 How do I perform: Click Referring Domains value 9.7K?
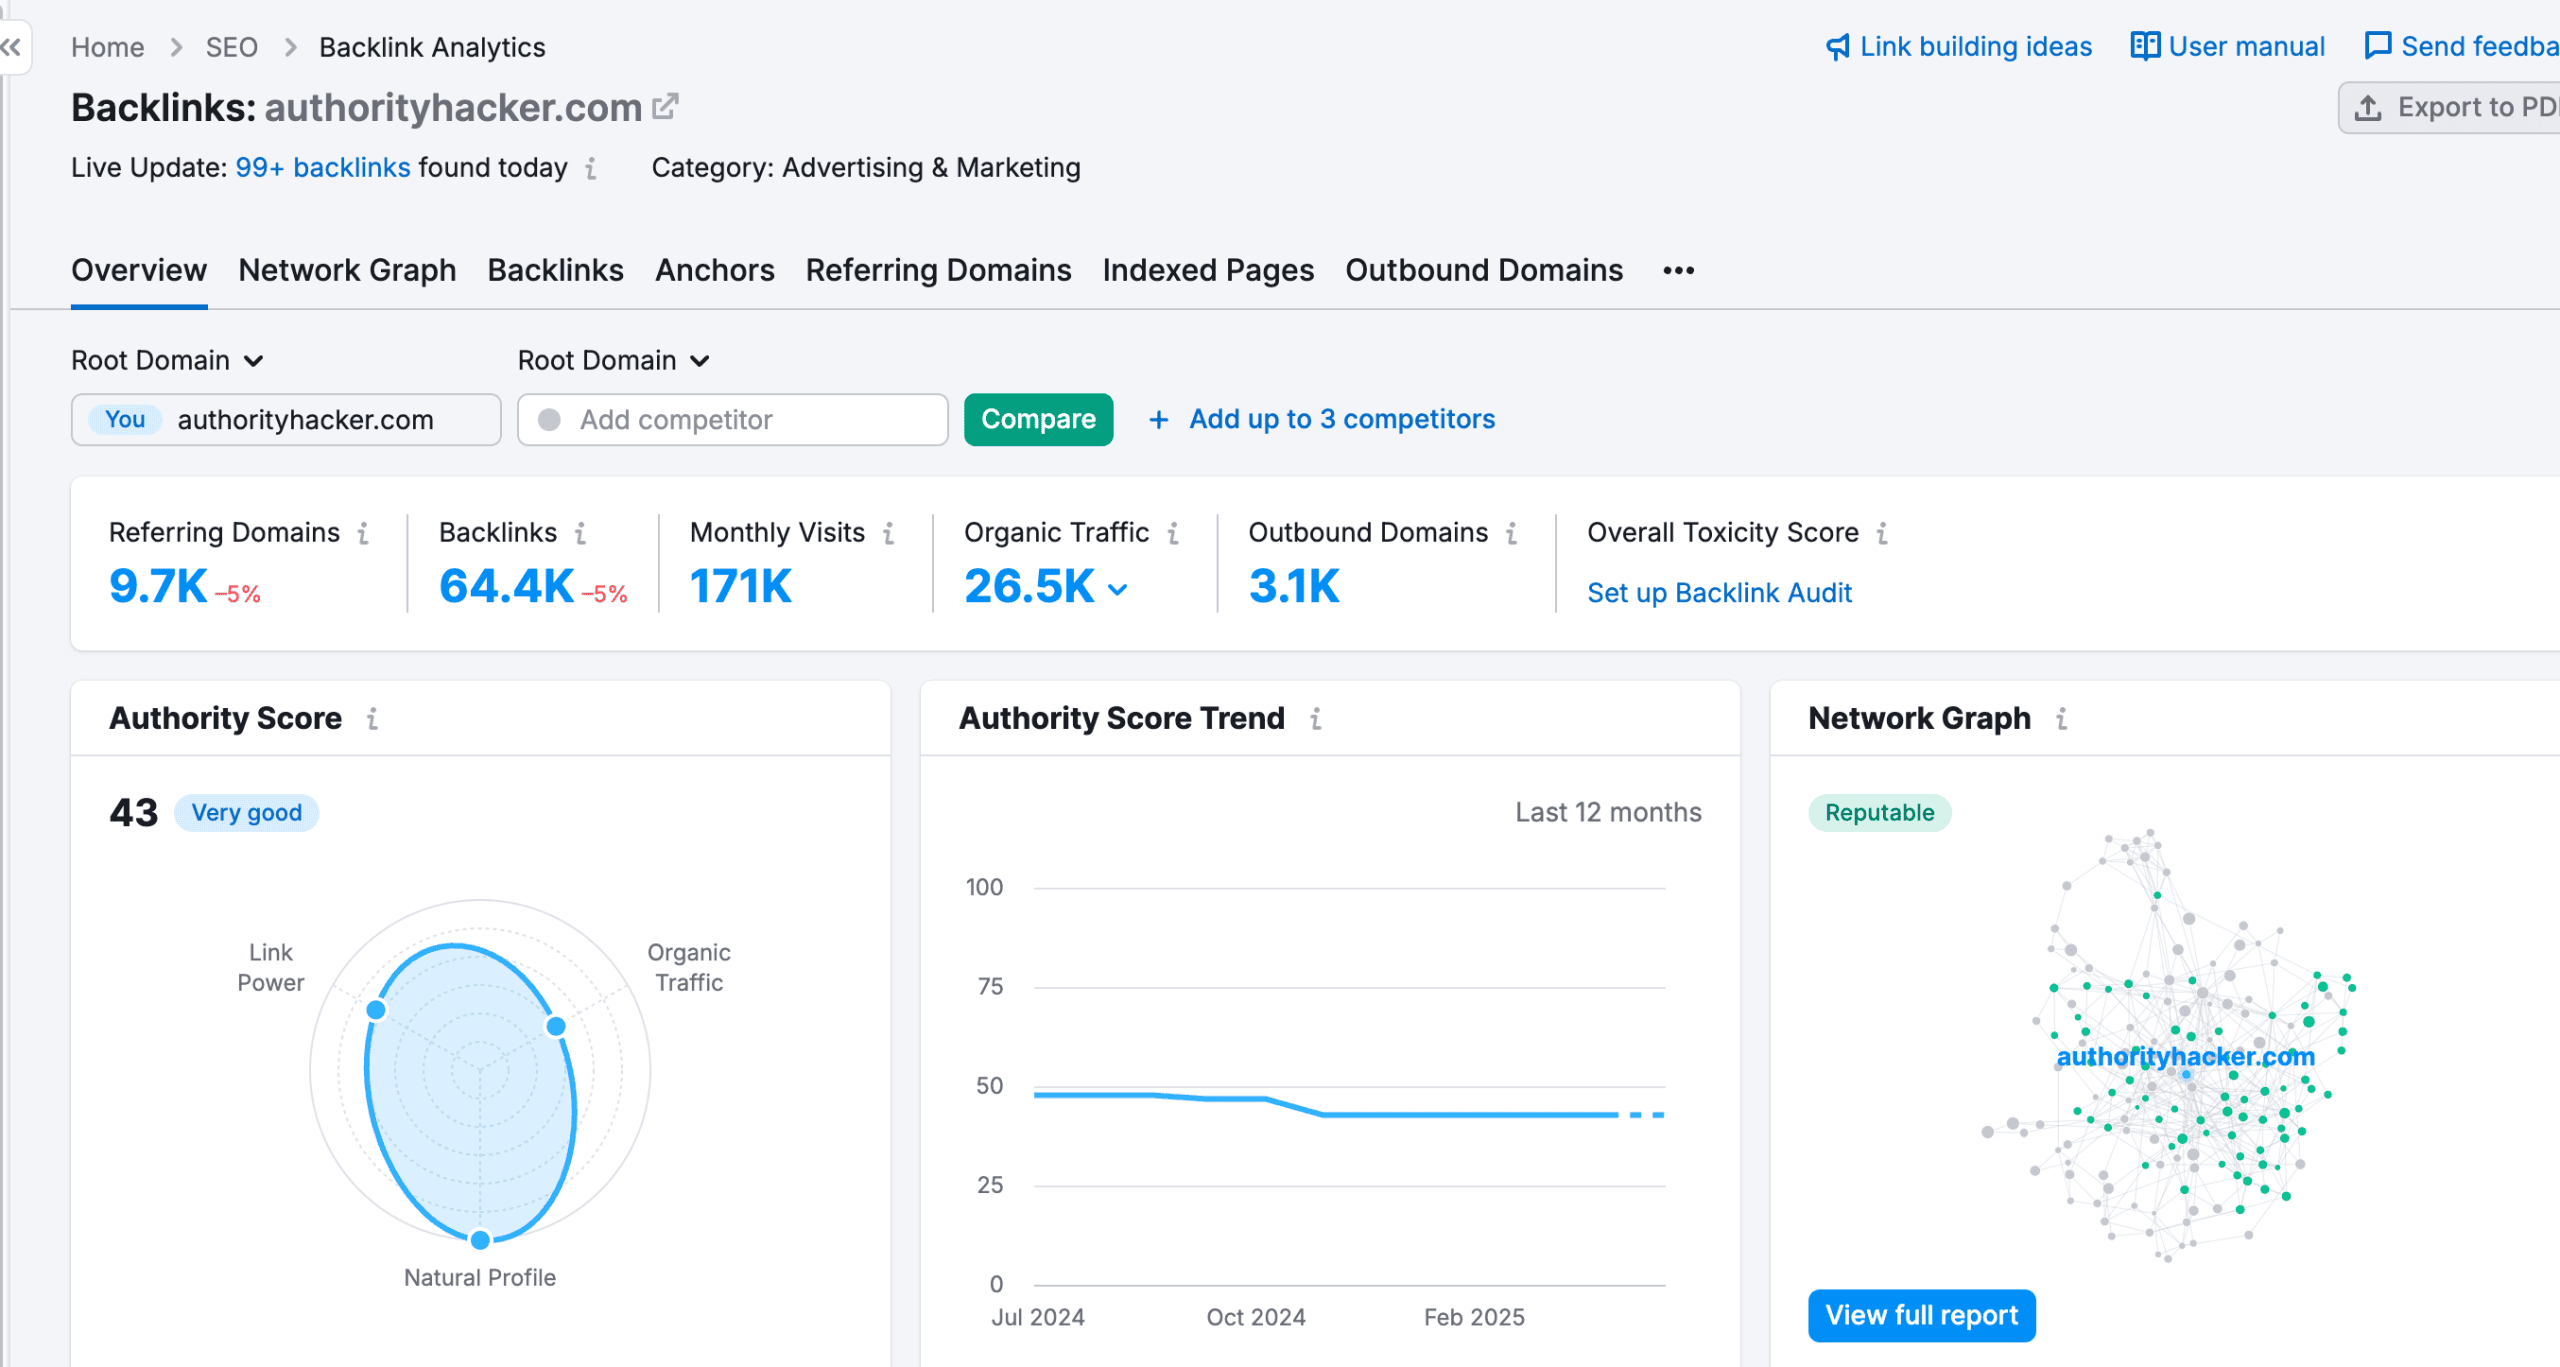(x=158, y=586)
